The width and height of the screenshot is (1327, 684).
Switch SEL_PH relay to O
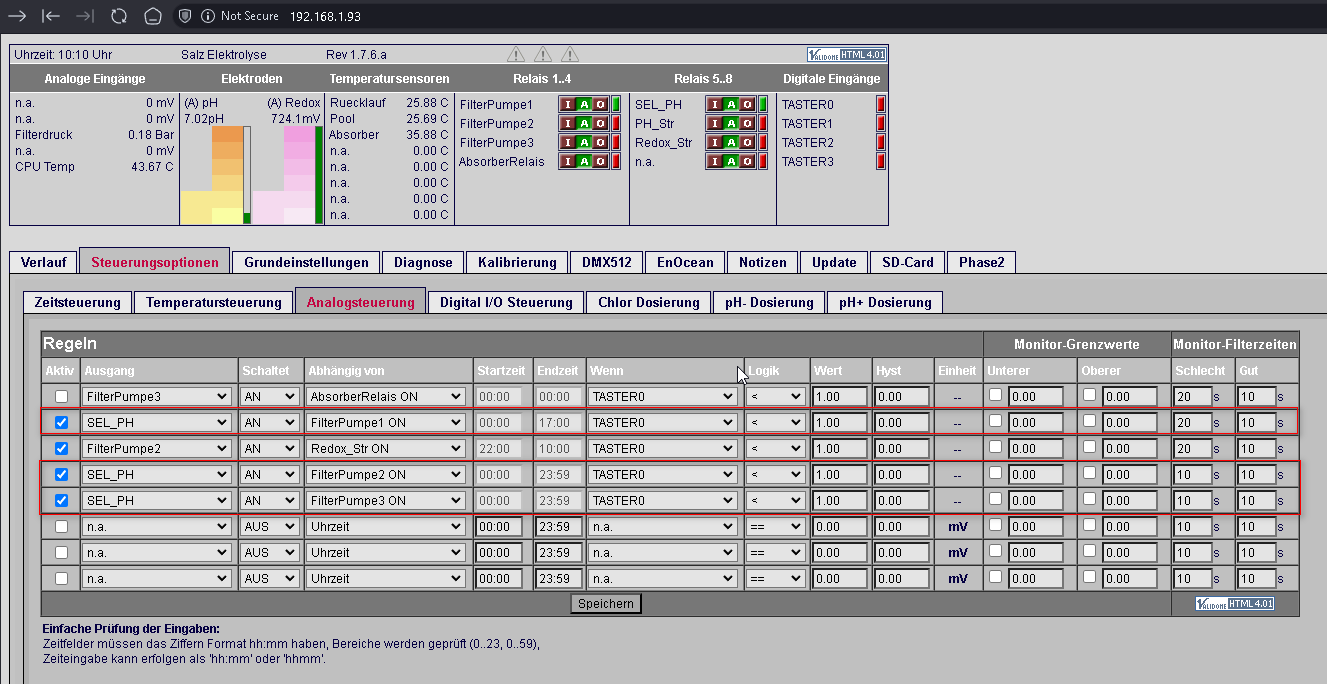click(x=747, y=104)
